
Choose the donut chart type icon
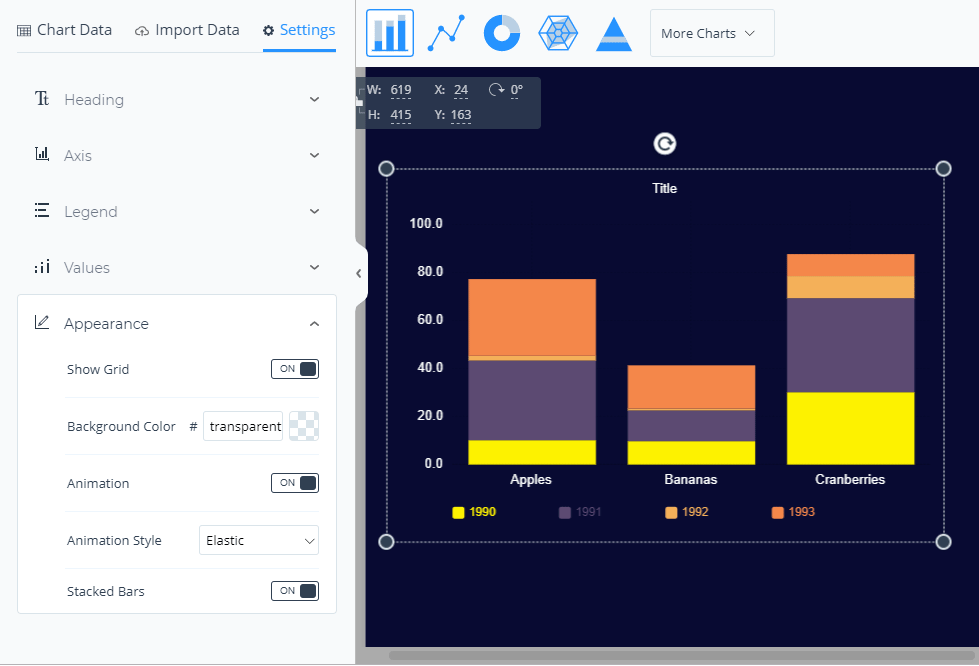[502, 33]
